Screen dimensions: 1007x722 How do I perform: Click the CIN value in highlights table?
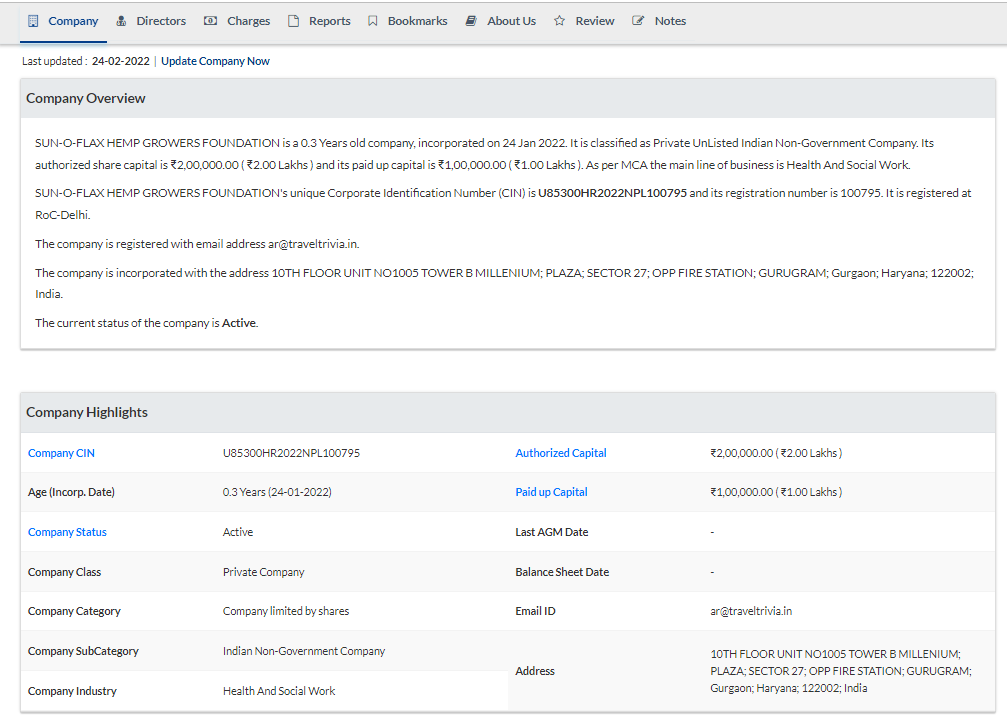click(x=291, y=453)
